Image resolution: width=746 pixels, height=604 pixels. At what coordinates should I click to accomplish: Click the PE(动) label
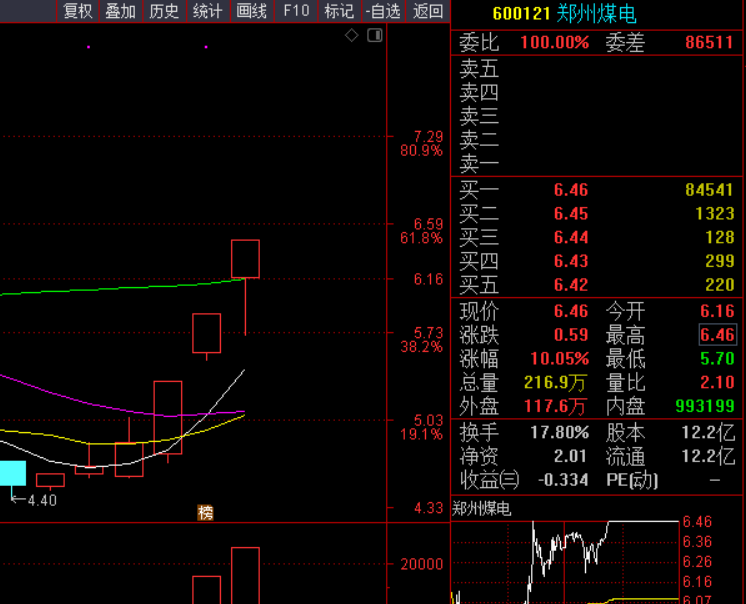[x=632, y=480]
